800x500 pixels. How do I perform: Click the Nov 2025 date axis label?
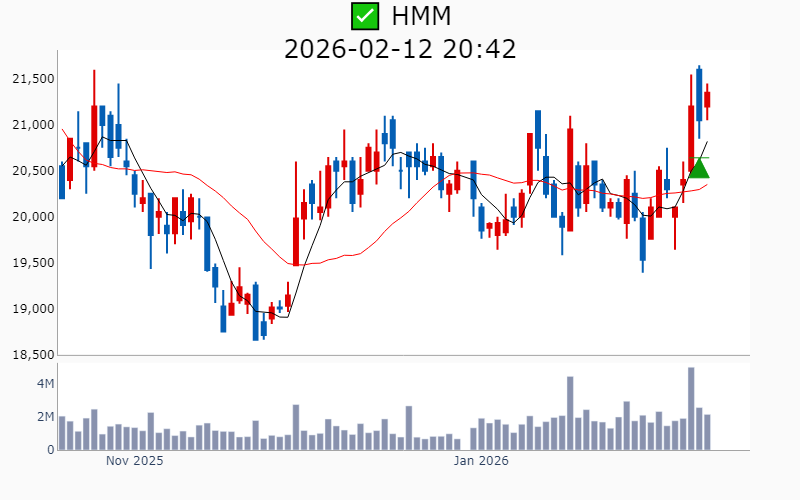[x=134, y=461]
